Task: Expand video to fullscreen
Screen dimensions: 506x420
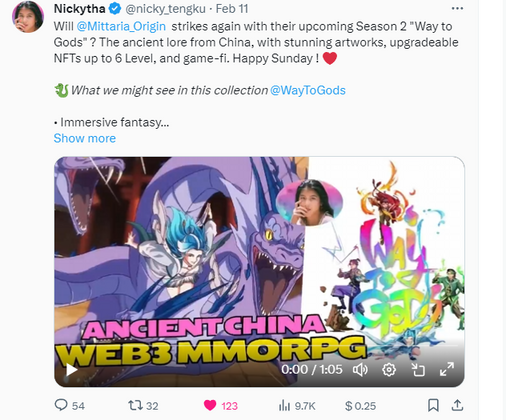Action: (x=447, y=369)
